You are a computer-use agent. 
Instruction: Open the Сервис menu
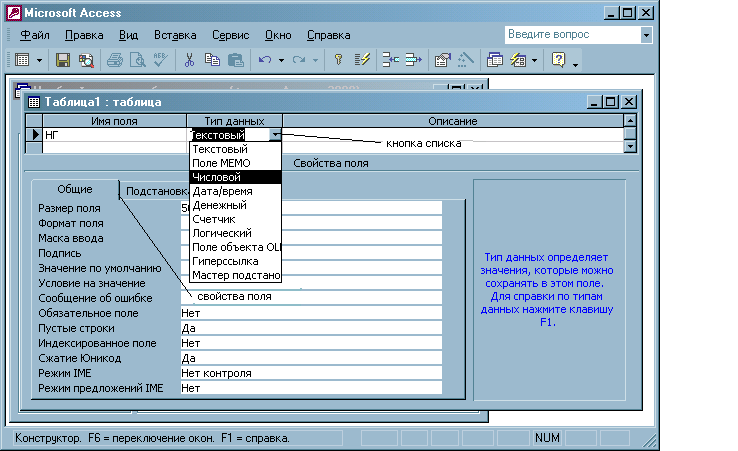pos(231,35)
